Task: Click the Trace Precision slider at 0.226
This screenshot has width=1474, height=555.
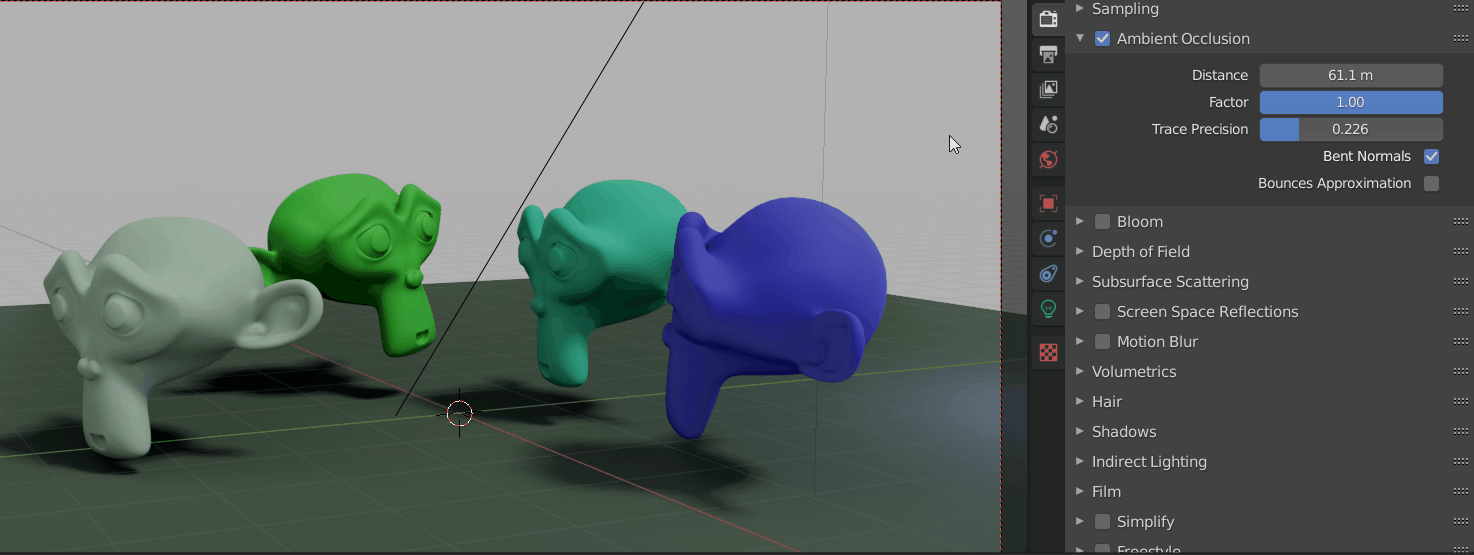Action: click(1351, 129)
